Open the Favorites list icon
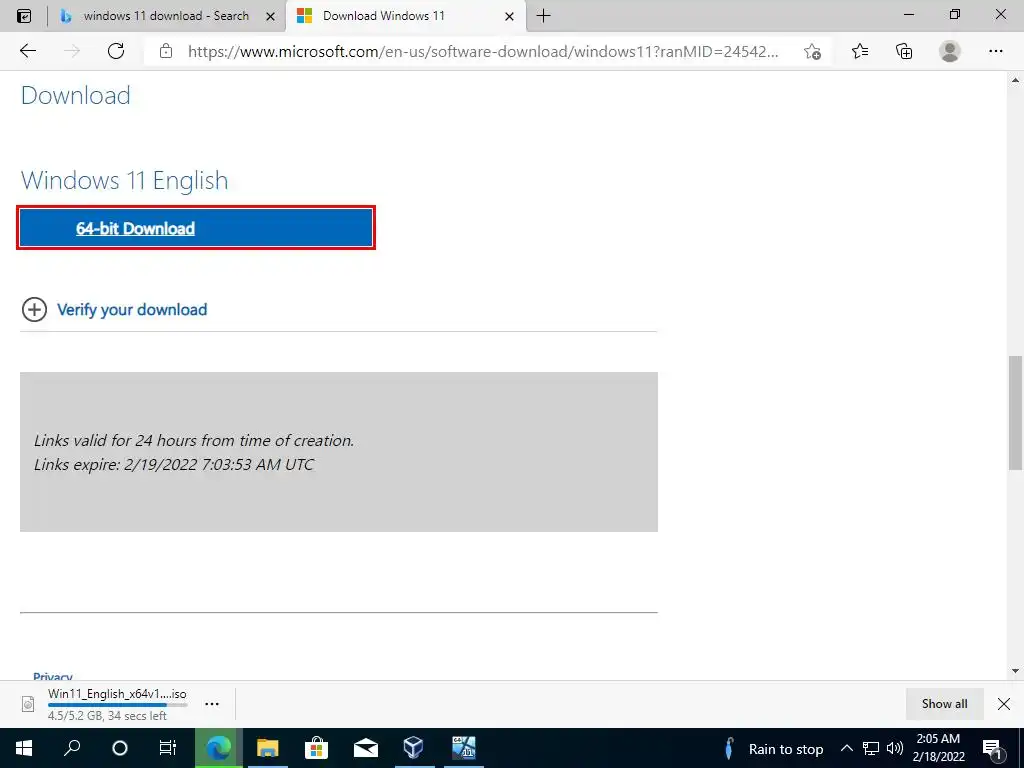The image size is (1024, 768). tap(860, 51)
